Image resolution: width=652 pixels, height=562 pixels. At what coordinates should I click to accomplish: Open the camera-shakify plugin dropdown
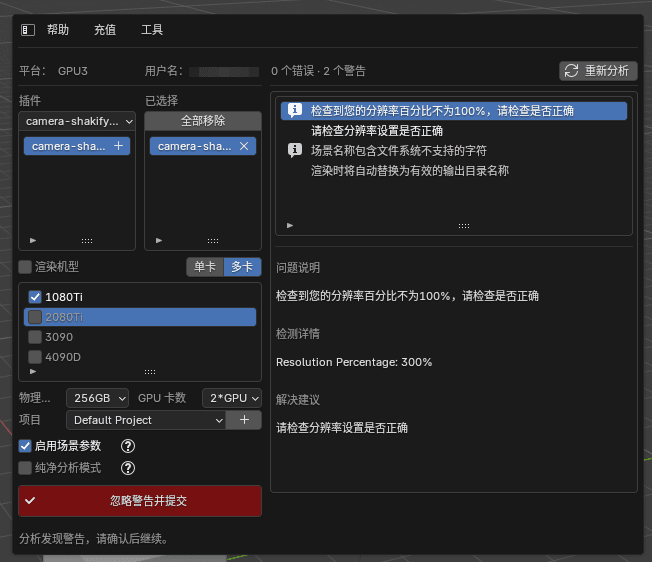tap(77, 121)
